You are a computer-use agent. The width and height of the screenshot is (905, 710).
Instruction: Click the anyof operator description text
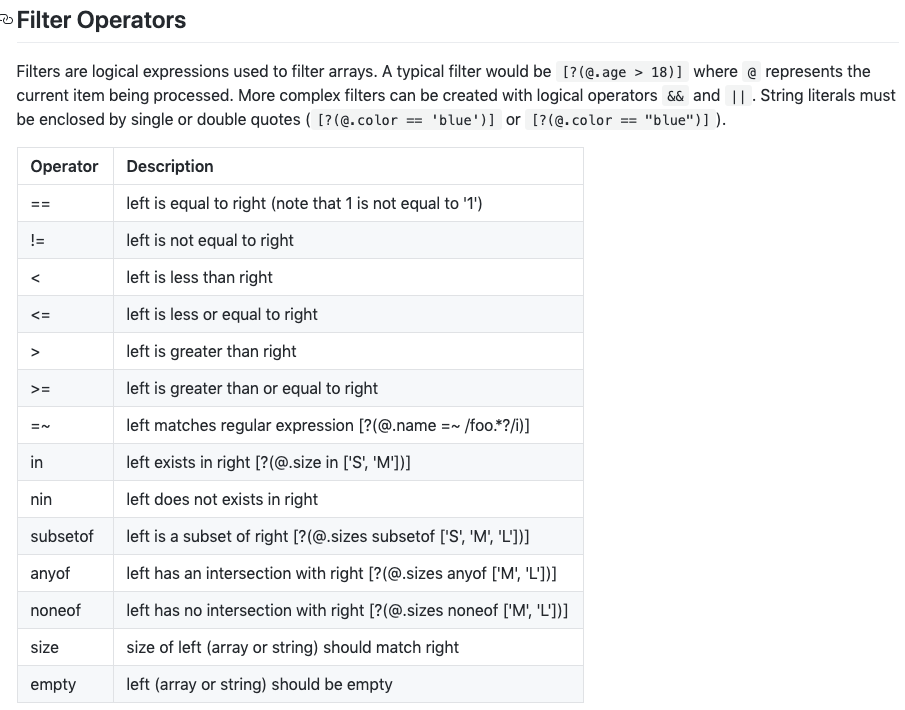coord(341,574)
